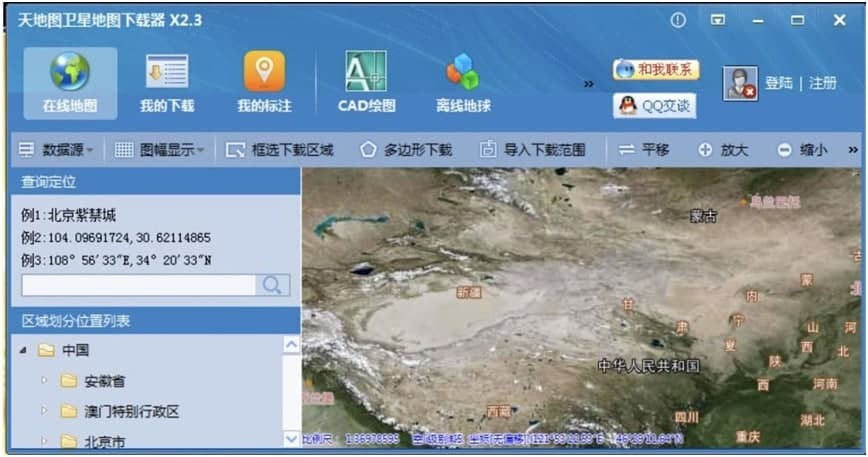This screenshot has height=457, width=868.
Task: Click the magnifier search button
Action: (272, 285)
